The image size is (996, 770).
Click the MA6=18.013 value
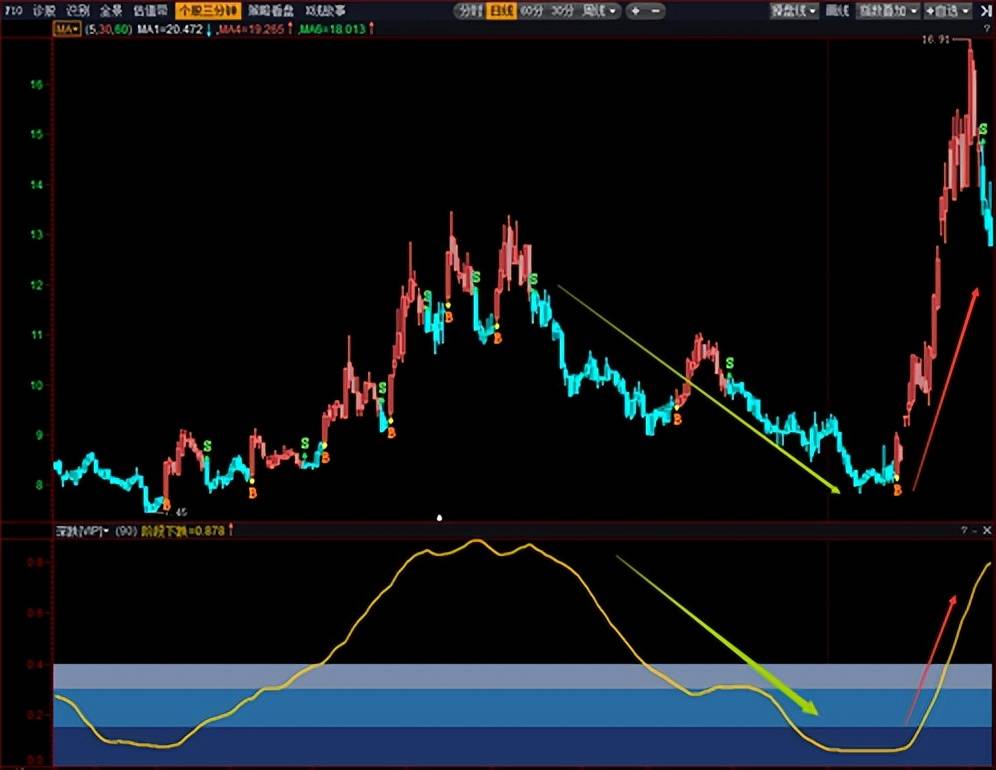tap(333, 29)
